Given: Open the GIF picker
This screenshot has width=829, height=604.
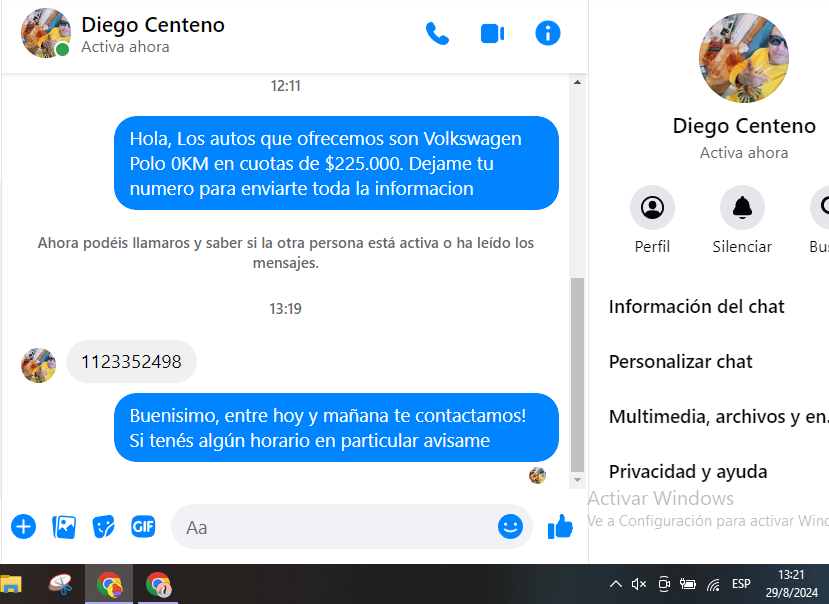Looking at the screenshot, I should 143,527.
